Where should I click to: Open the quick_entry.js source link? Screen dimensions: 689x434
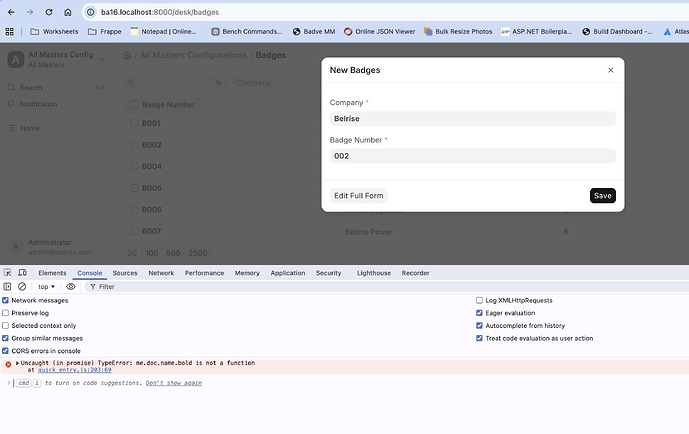[74, 370]
